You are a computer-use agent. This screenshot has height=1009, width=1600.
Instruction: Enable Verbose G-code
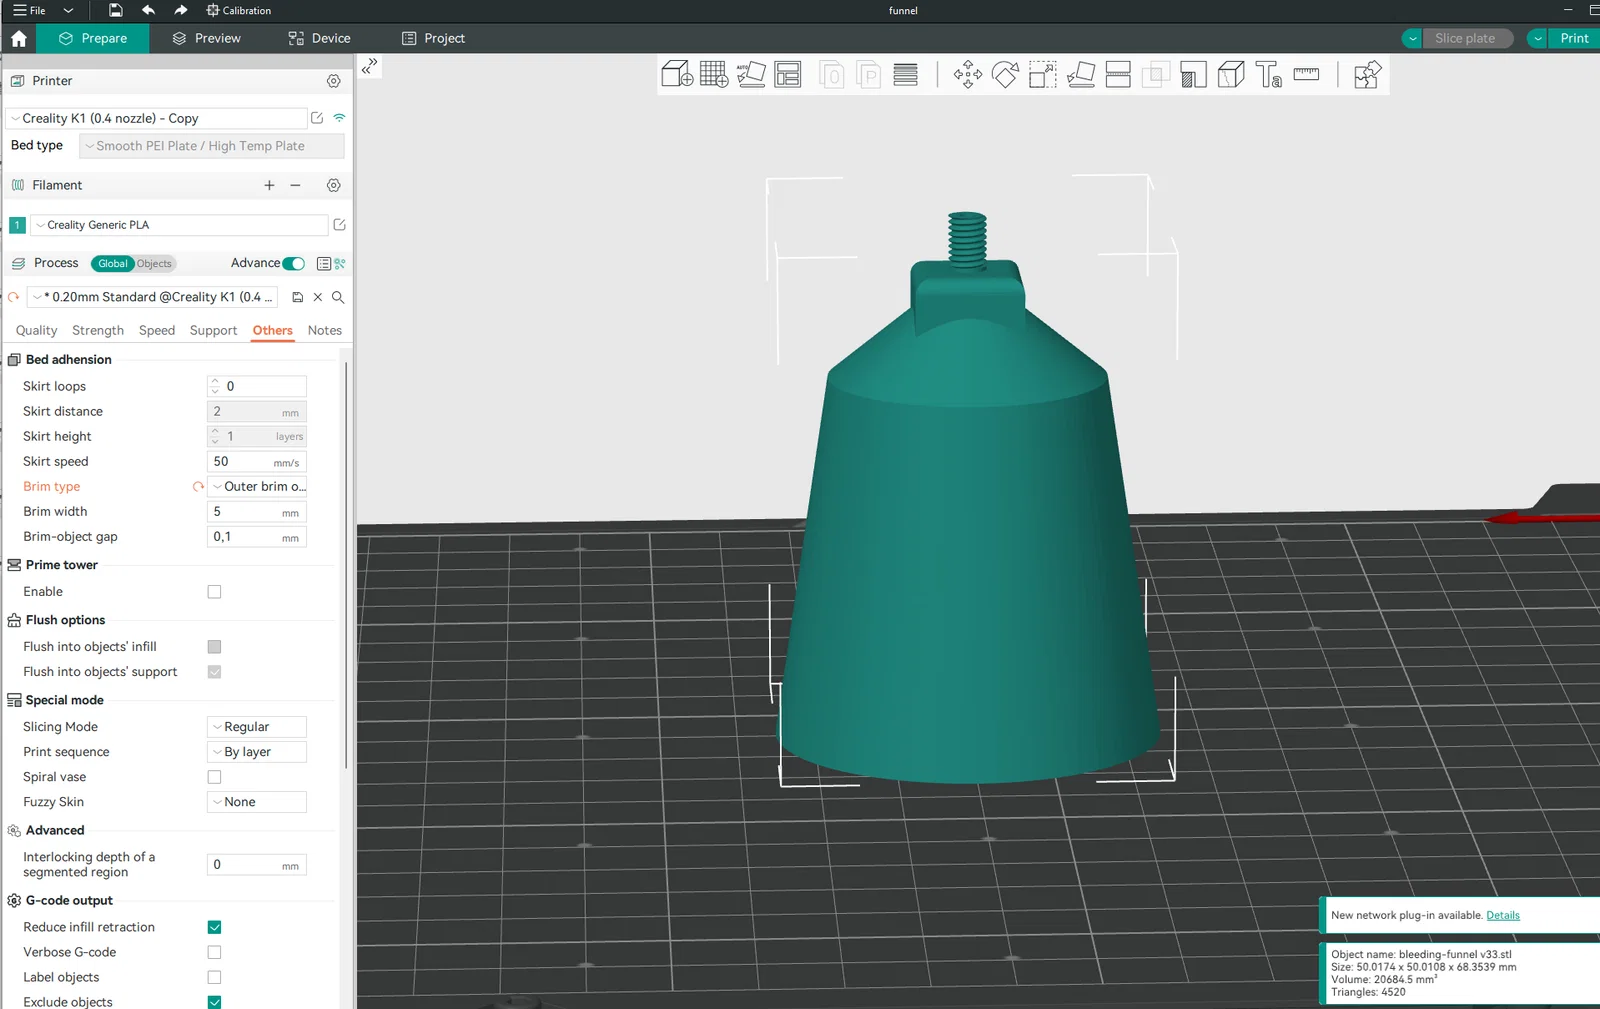214,952
